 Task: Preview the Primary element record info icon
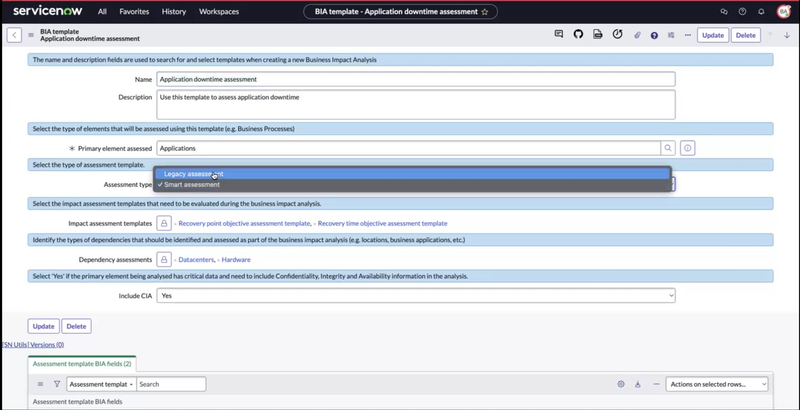coord(687,148)
